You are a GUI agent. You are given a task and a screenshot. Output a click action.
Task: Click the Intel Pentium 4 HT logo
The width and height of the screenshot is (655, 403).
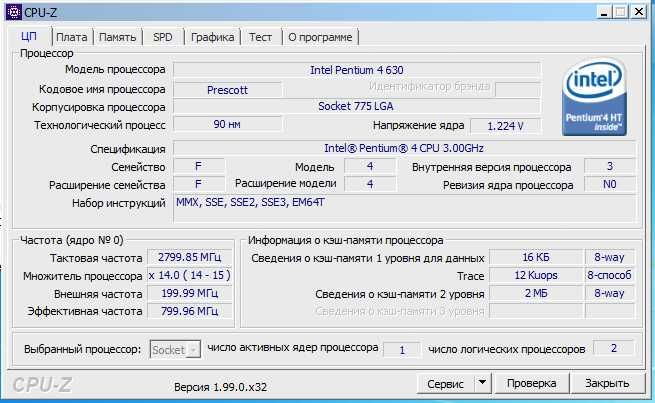click(x=594, y=98)
